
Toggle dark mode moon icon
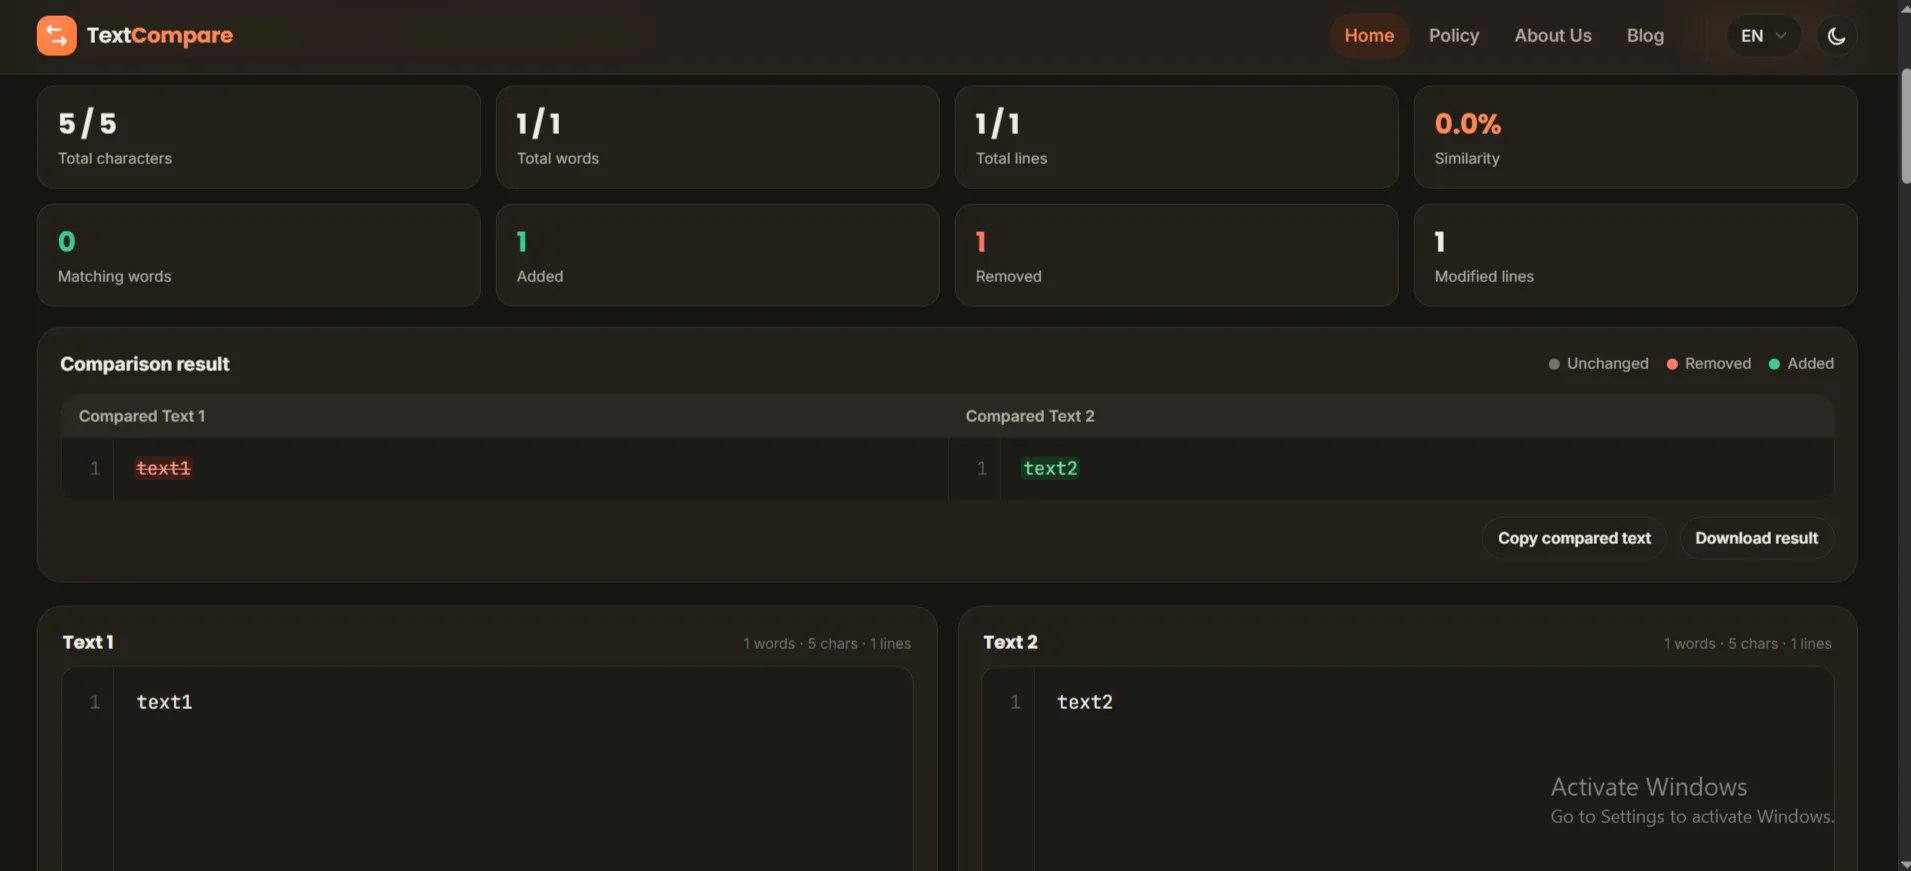click(1836, 36)
